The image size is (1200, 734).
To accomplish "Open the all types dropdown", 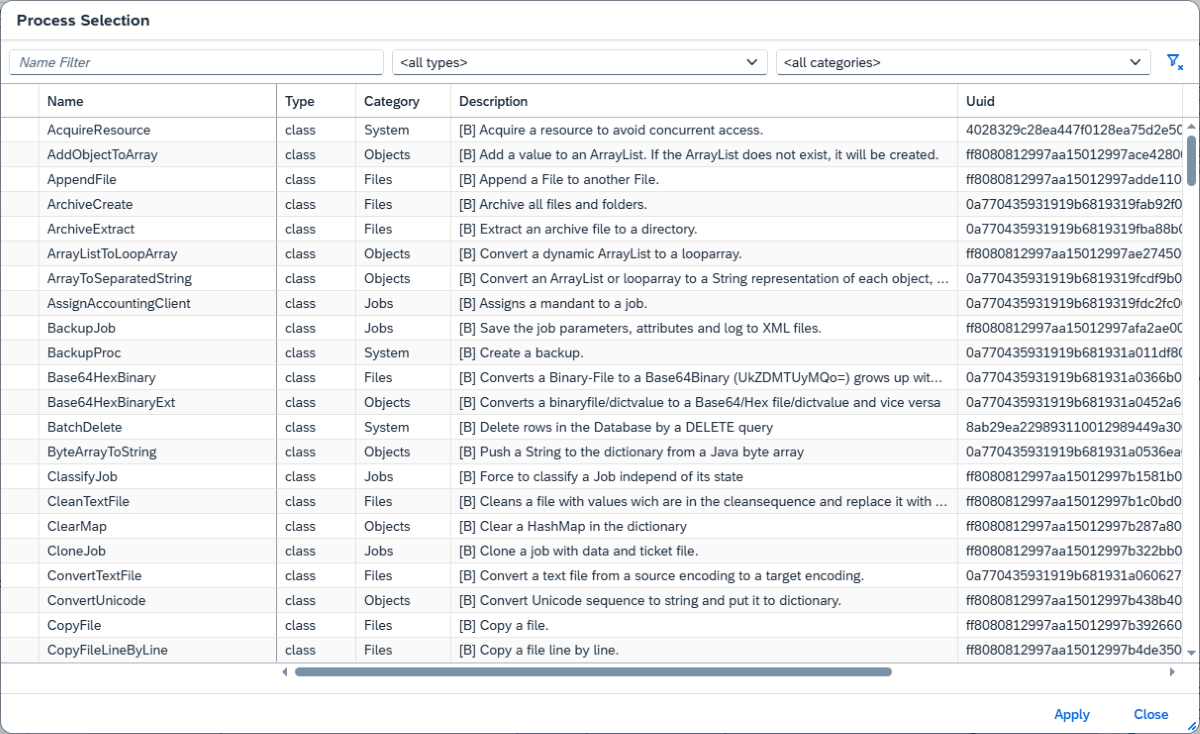I will (580, 62).
